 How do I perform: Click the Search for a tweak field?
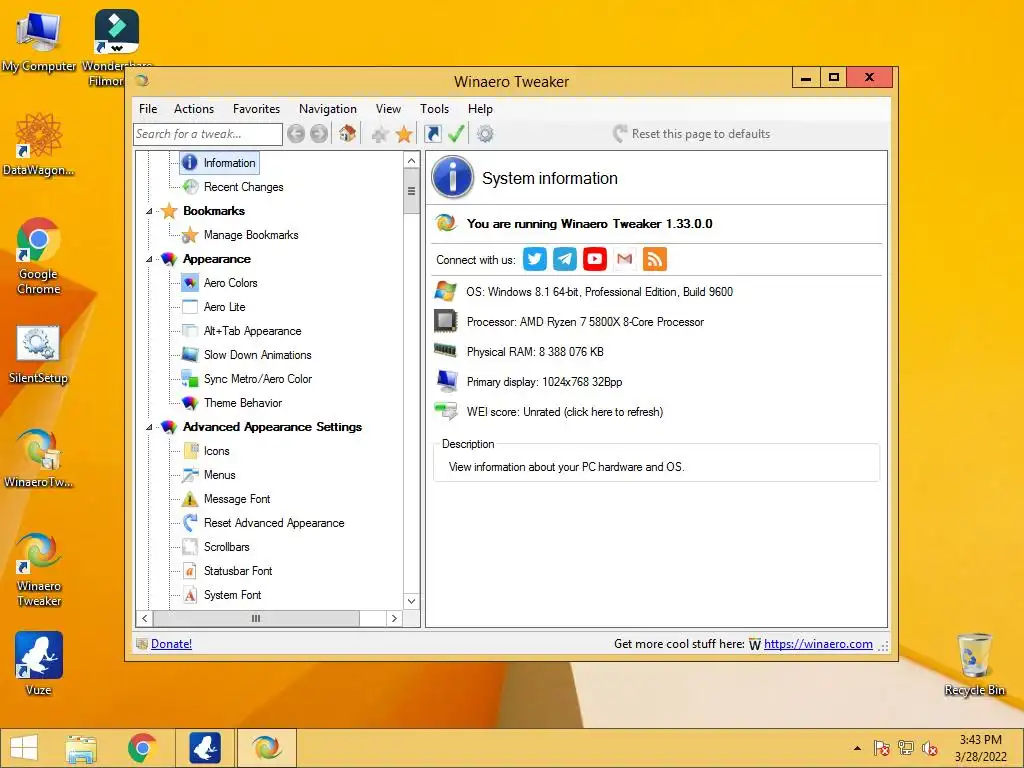[x=208, y=134]
